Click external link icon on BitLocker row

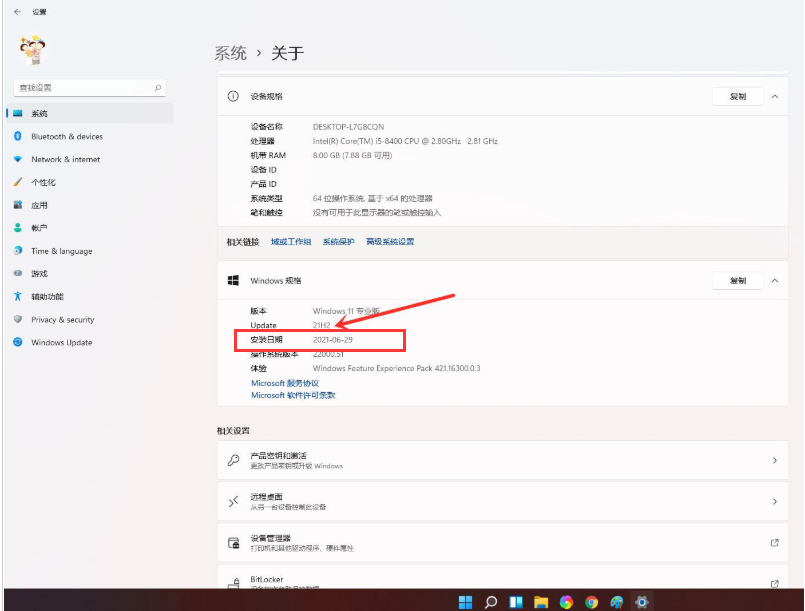tap(775, 584)
